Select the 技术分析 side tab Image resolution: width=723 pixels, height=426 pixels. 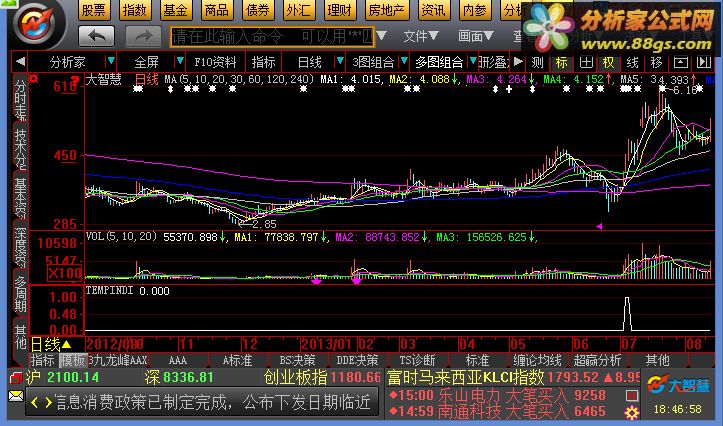point(21,148)
